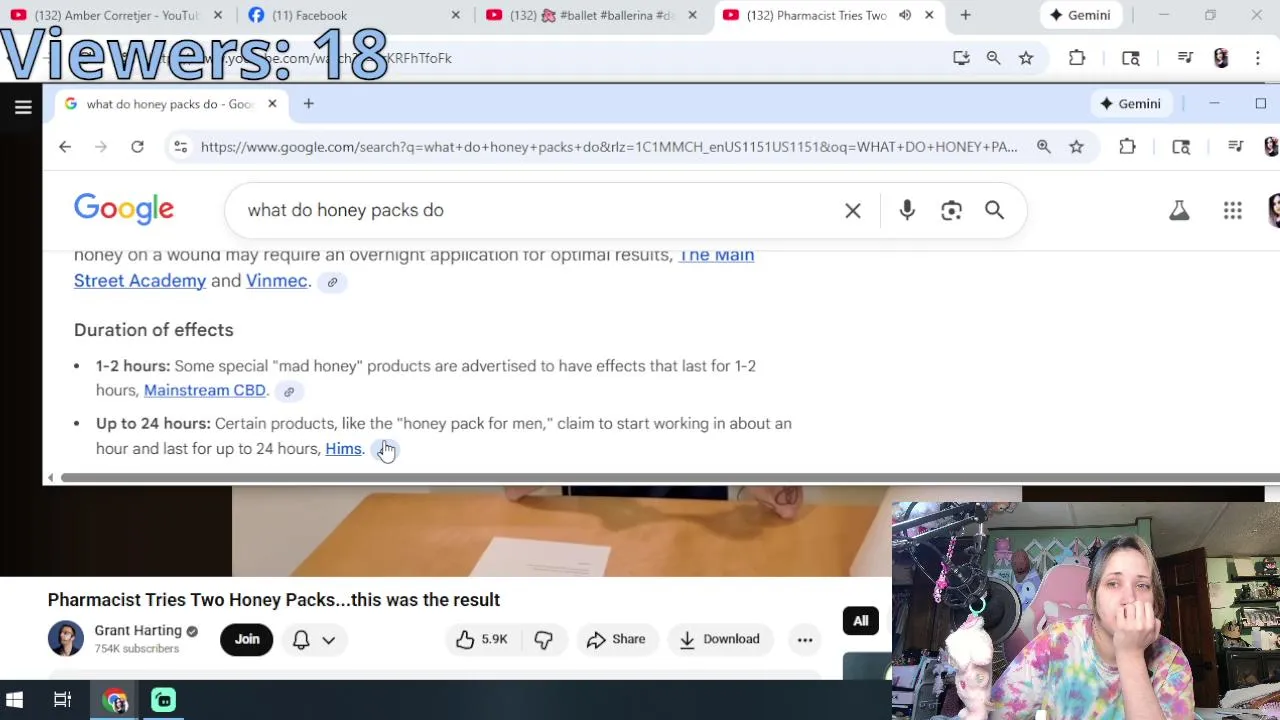Open extensions puzzle icon in Google window
The width and height of the screenshot is (1280, 720).
coord(1127,147)
